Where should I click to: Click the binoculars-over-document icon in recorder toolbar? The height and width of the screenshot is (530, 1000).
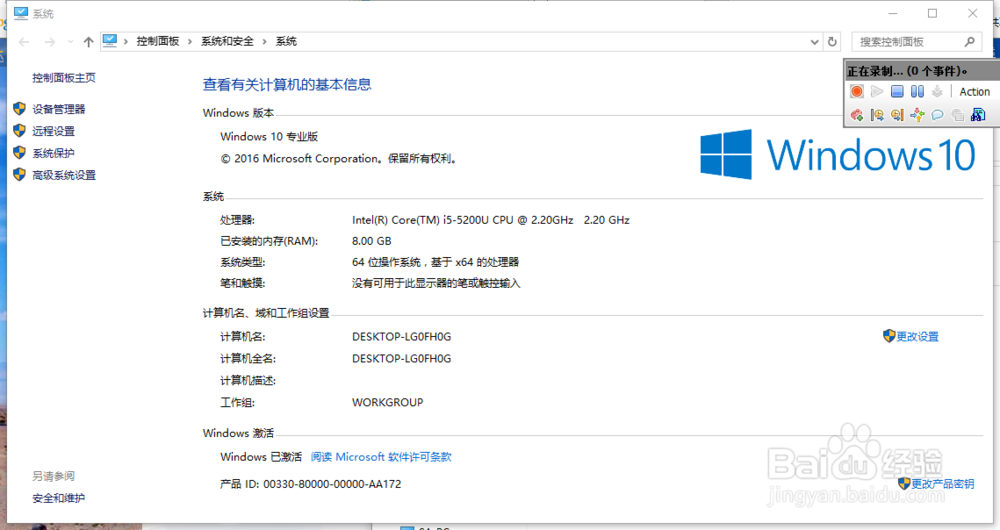tap(978, 115)
